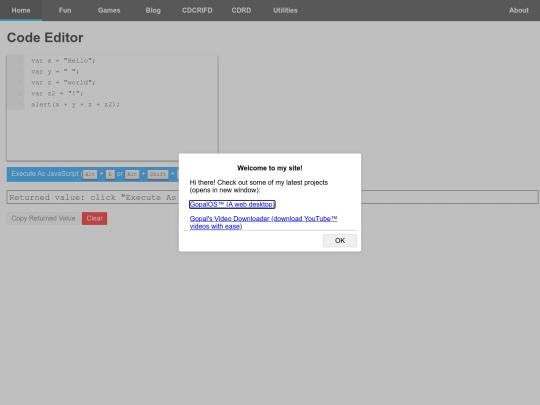Click the 'Welcome to my site!' dialog title
This screenshot has height=405, width=540.
(270, 168)
